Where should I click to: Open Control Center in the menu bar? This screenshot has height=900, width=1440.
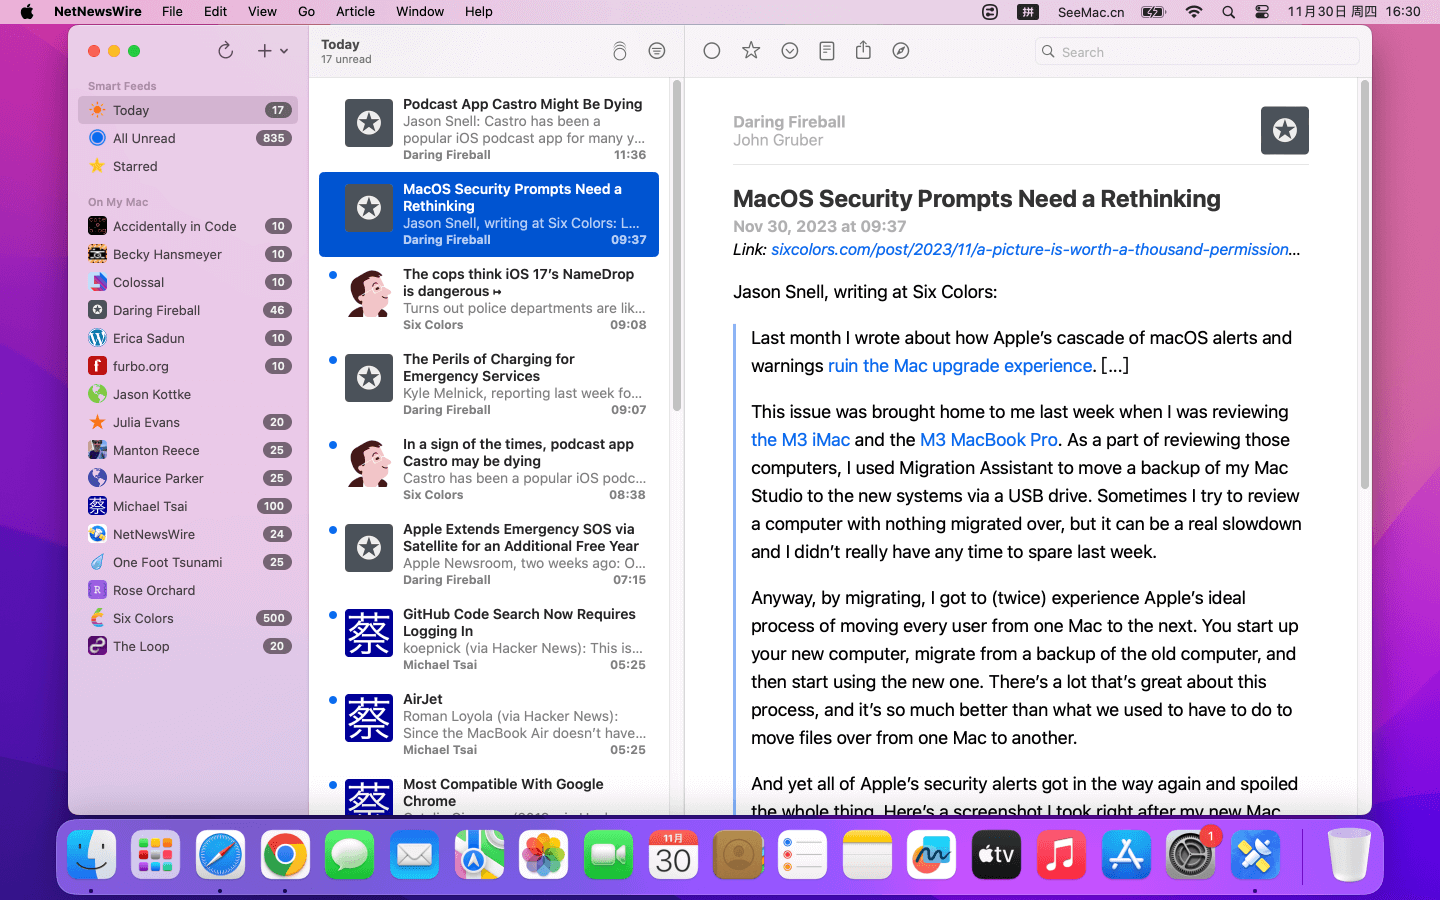pos(1262,12)
